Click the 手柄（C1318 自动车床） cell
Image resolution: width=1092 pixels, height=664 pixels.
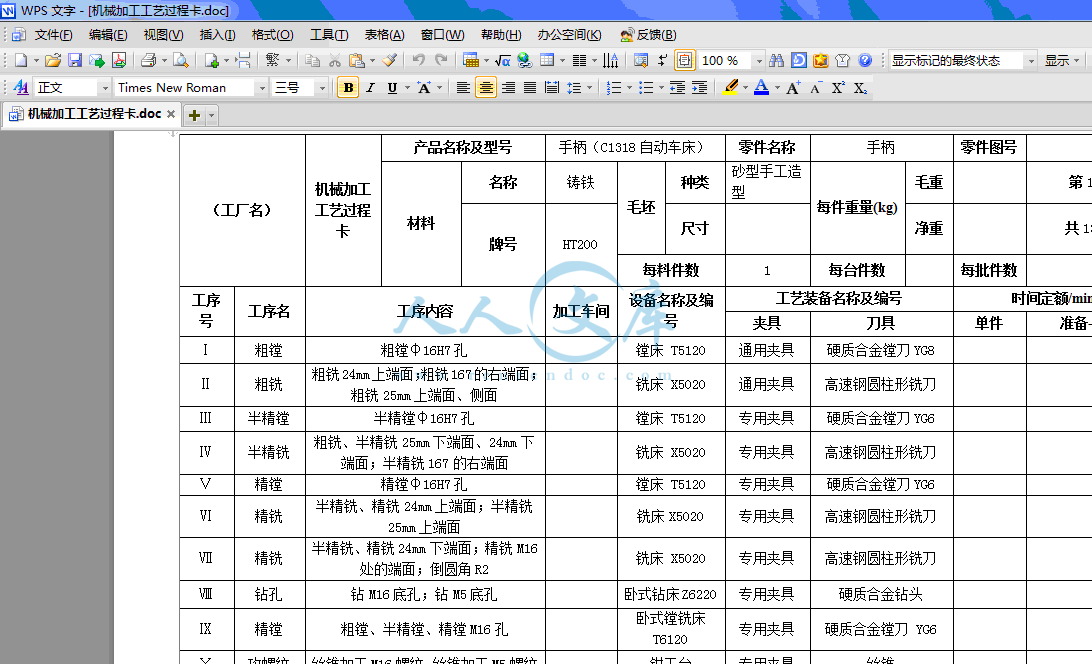(x=634, y=148)
